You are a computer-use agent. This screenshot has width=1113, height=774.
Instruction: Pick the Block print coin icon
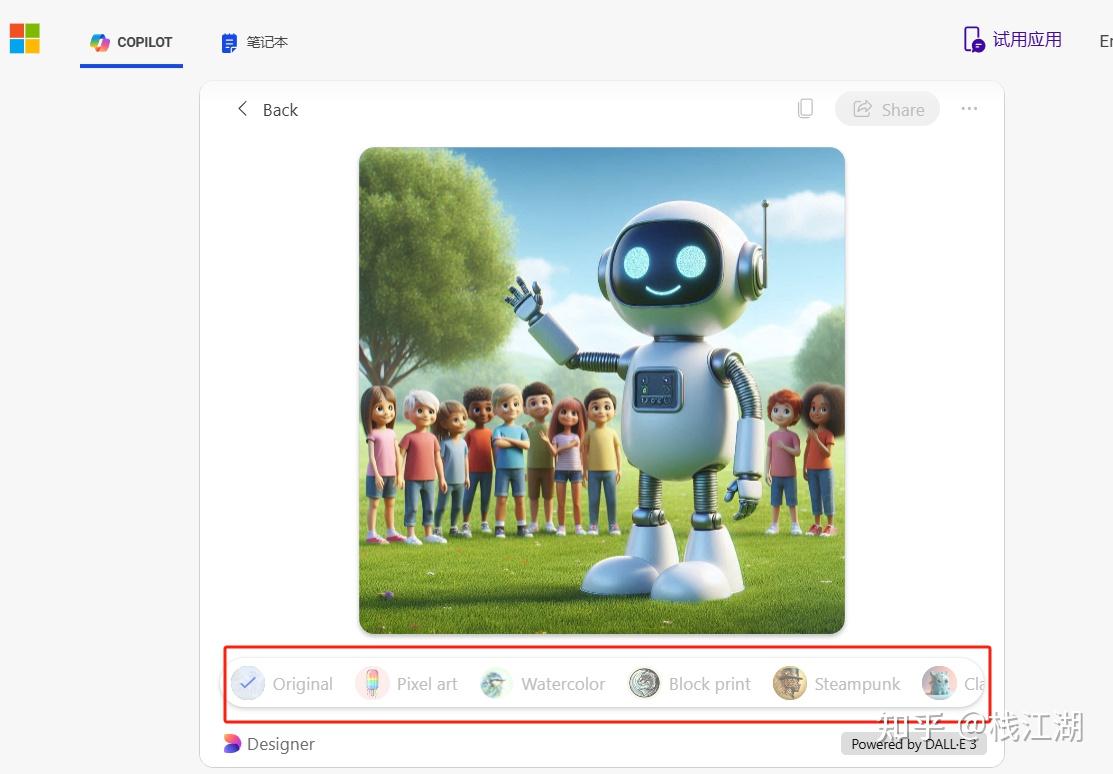point(644,684)
